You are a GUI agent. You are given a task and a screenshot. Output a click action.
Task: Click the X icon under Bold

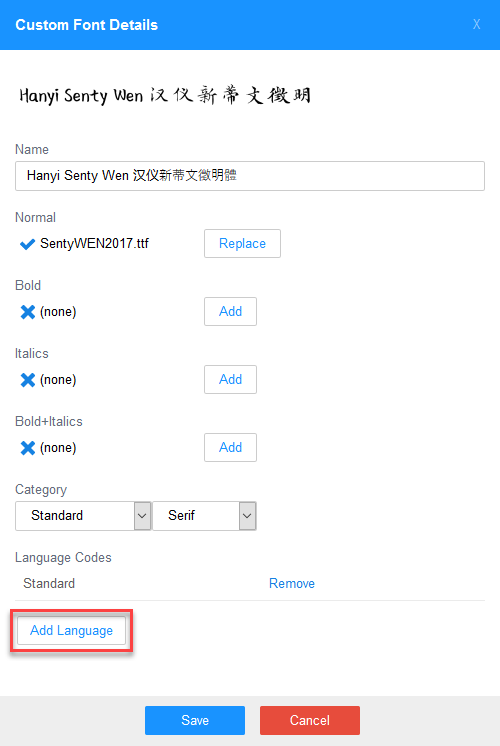coord(28,312)
